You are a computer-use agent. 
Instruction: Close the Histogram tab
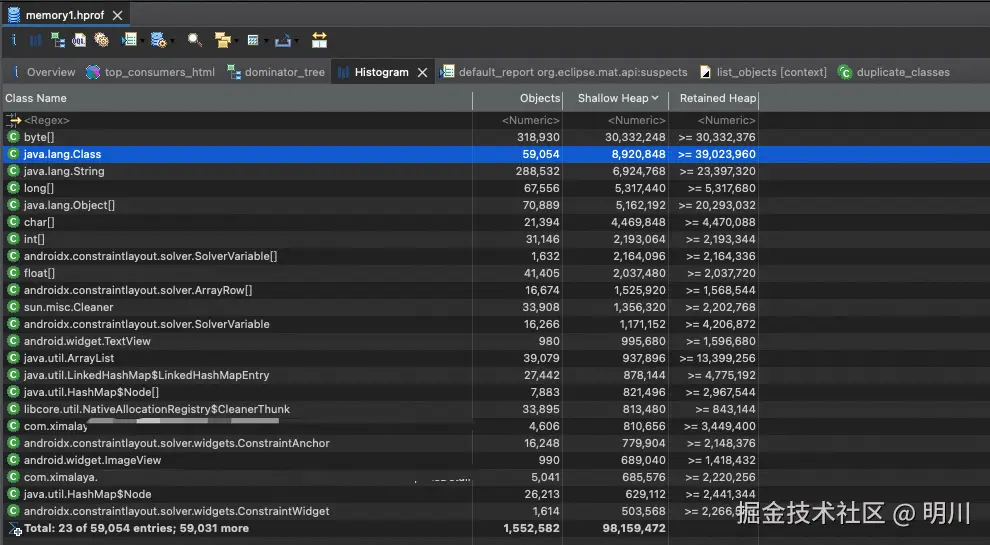coord(423,72)
